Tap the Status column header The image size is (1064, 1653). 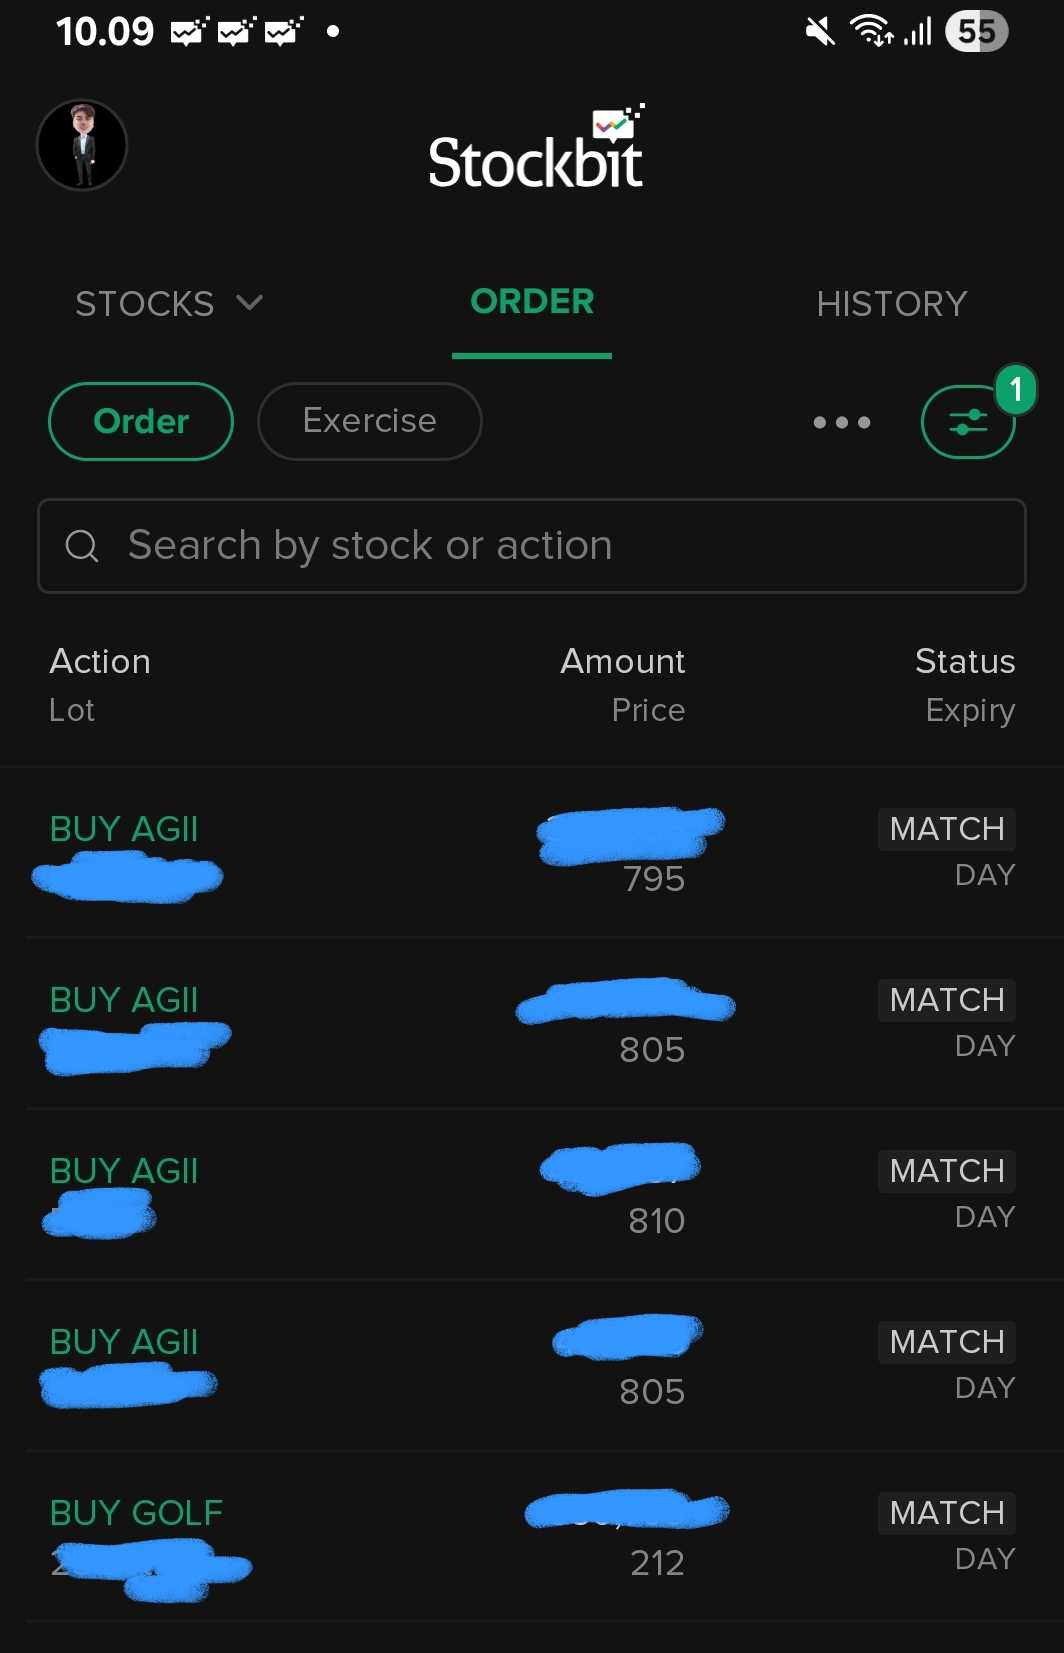(x=965, y=661)
